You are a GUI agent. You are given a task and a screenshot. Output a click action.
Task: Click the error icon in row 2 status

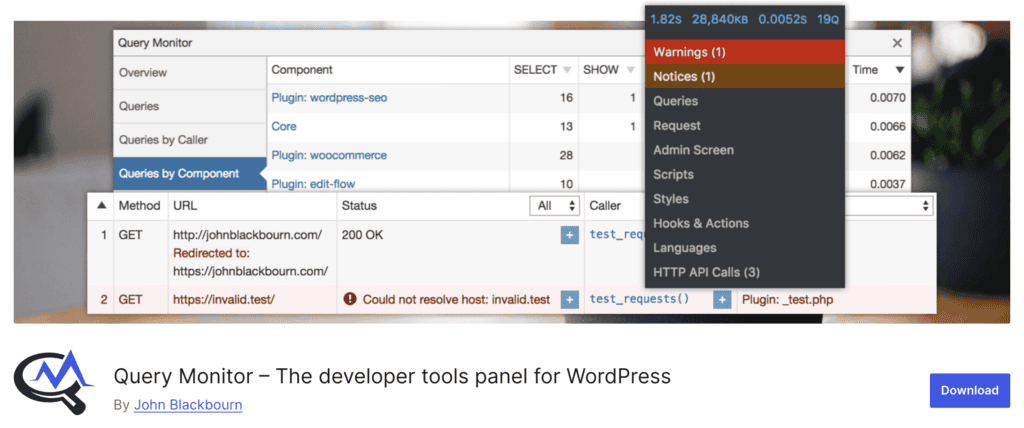tap(350, 299)
